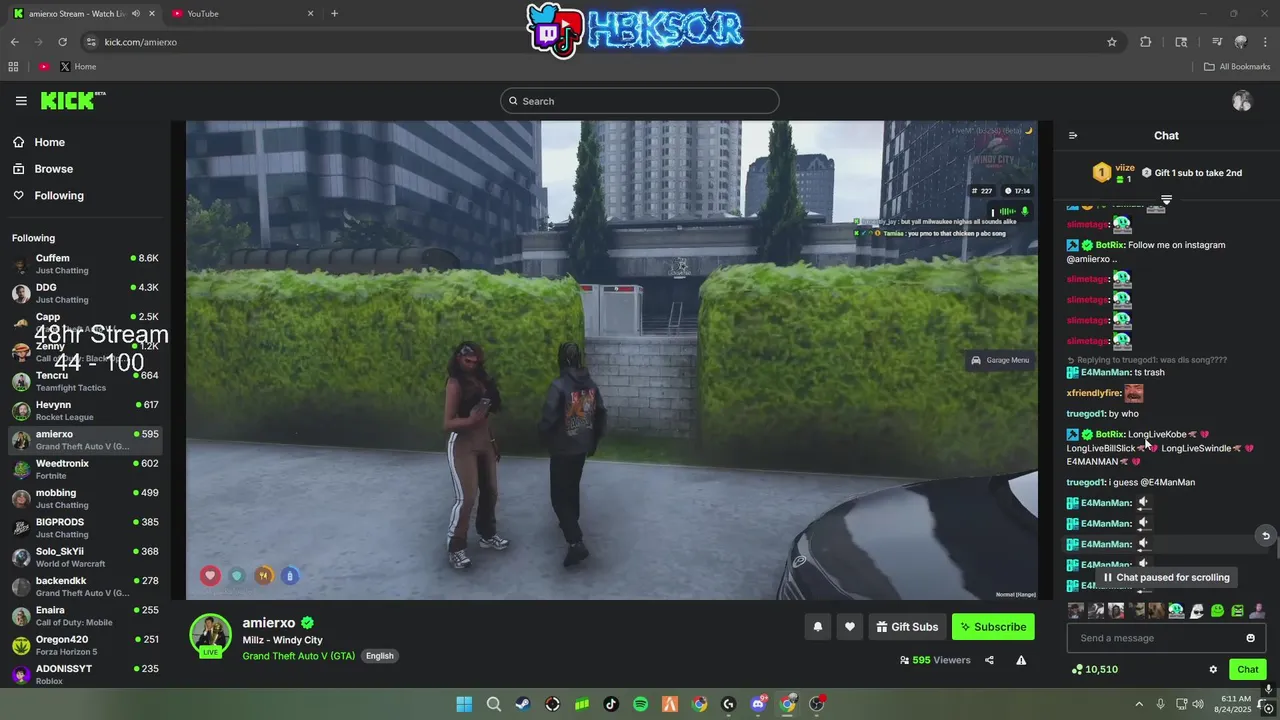Click the sunglasses ghost emote in quick emotes
Image resolution: width=1280 pixels, height=720 pixels.
coord(1197,610)
